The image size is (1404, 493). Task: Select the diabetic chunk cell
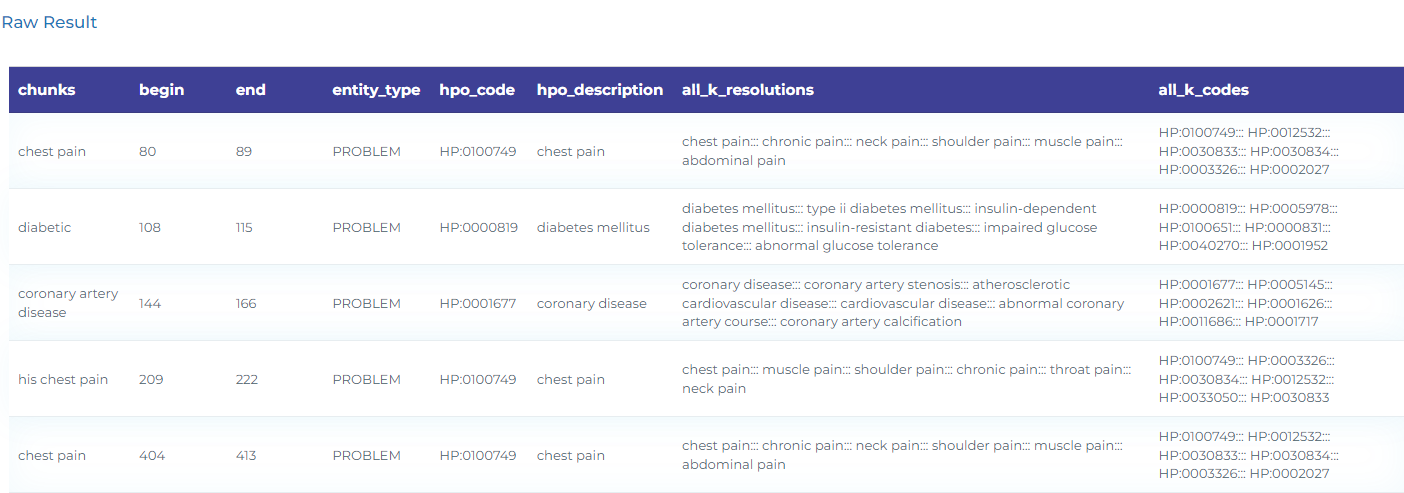[x=45, y=228]
